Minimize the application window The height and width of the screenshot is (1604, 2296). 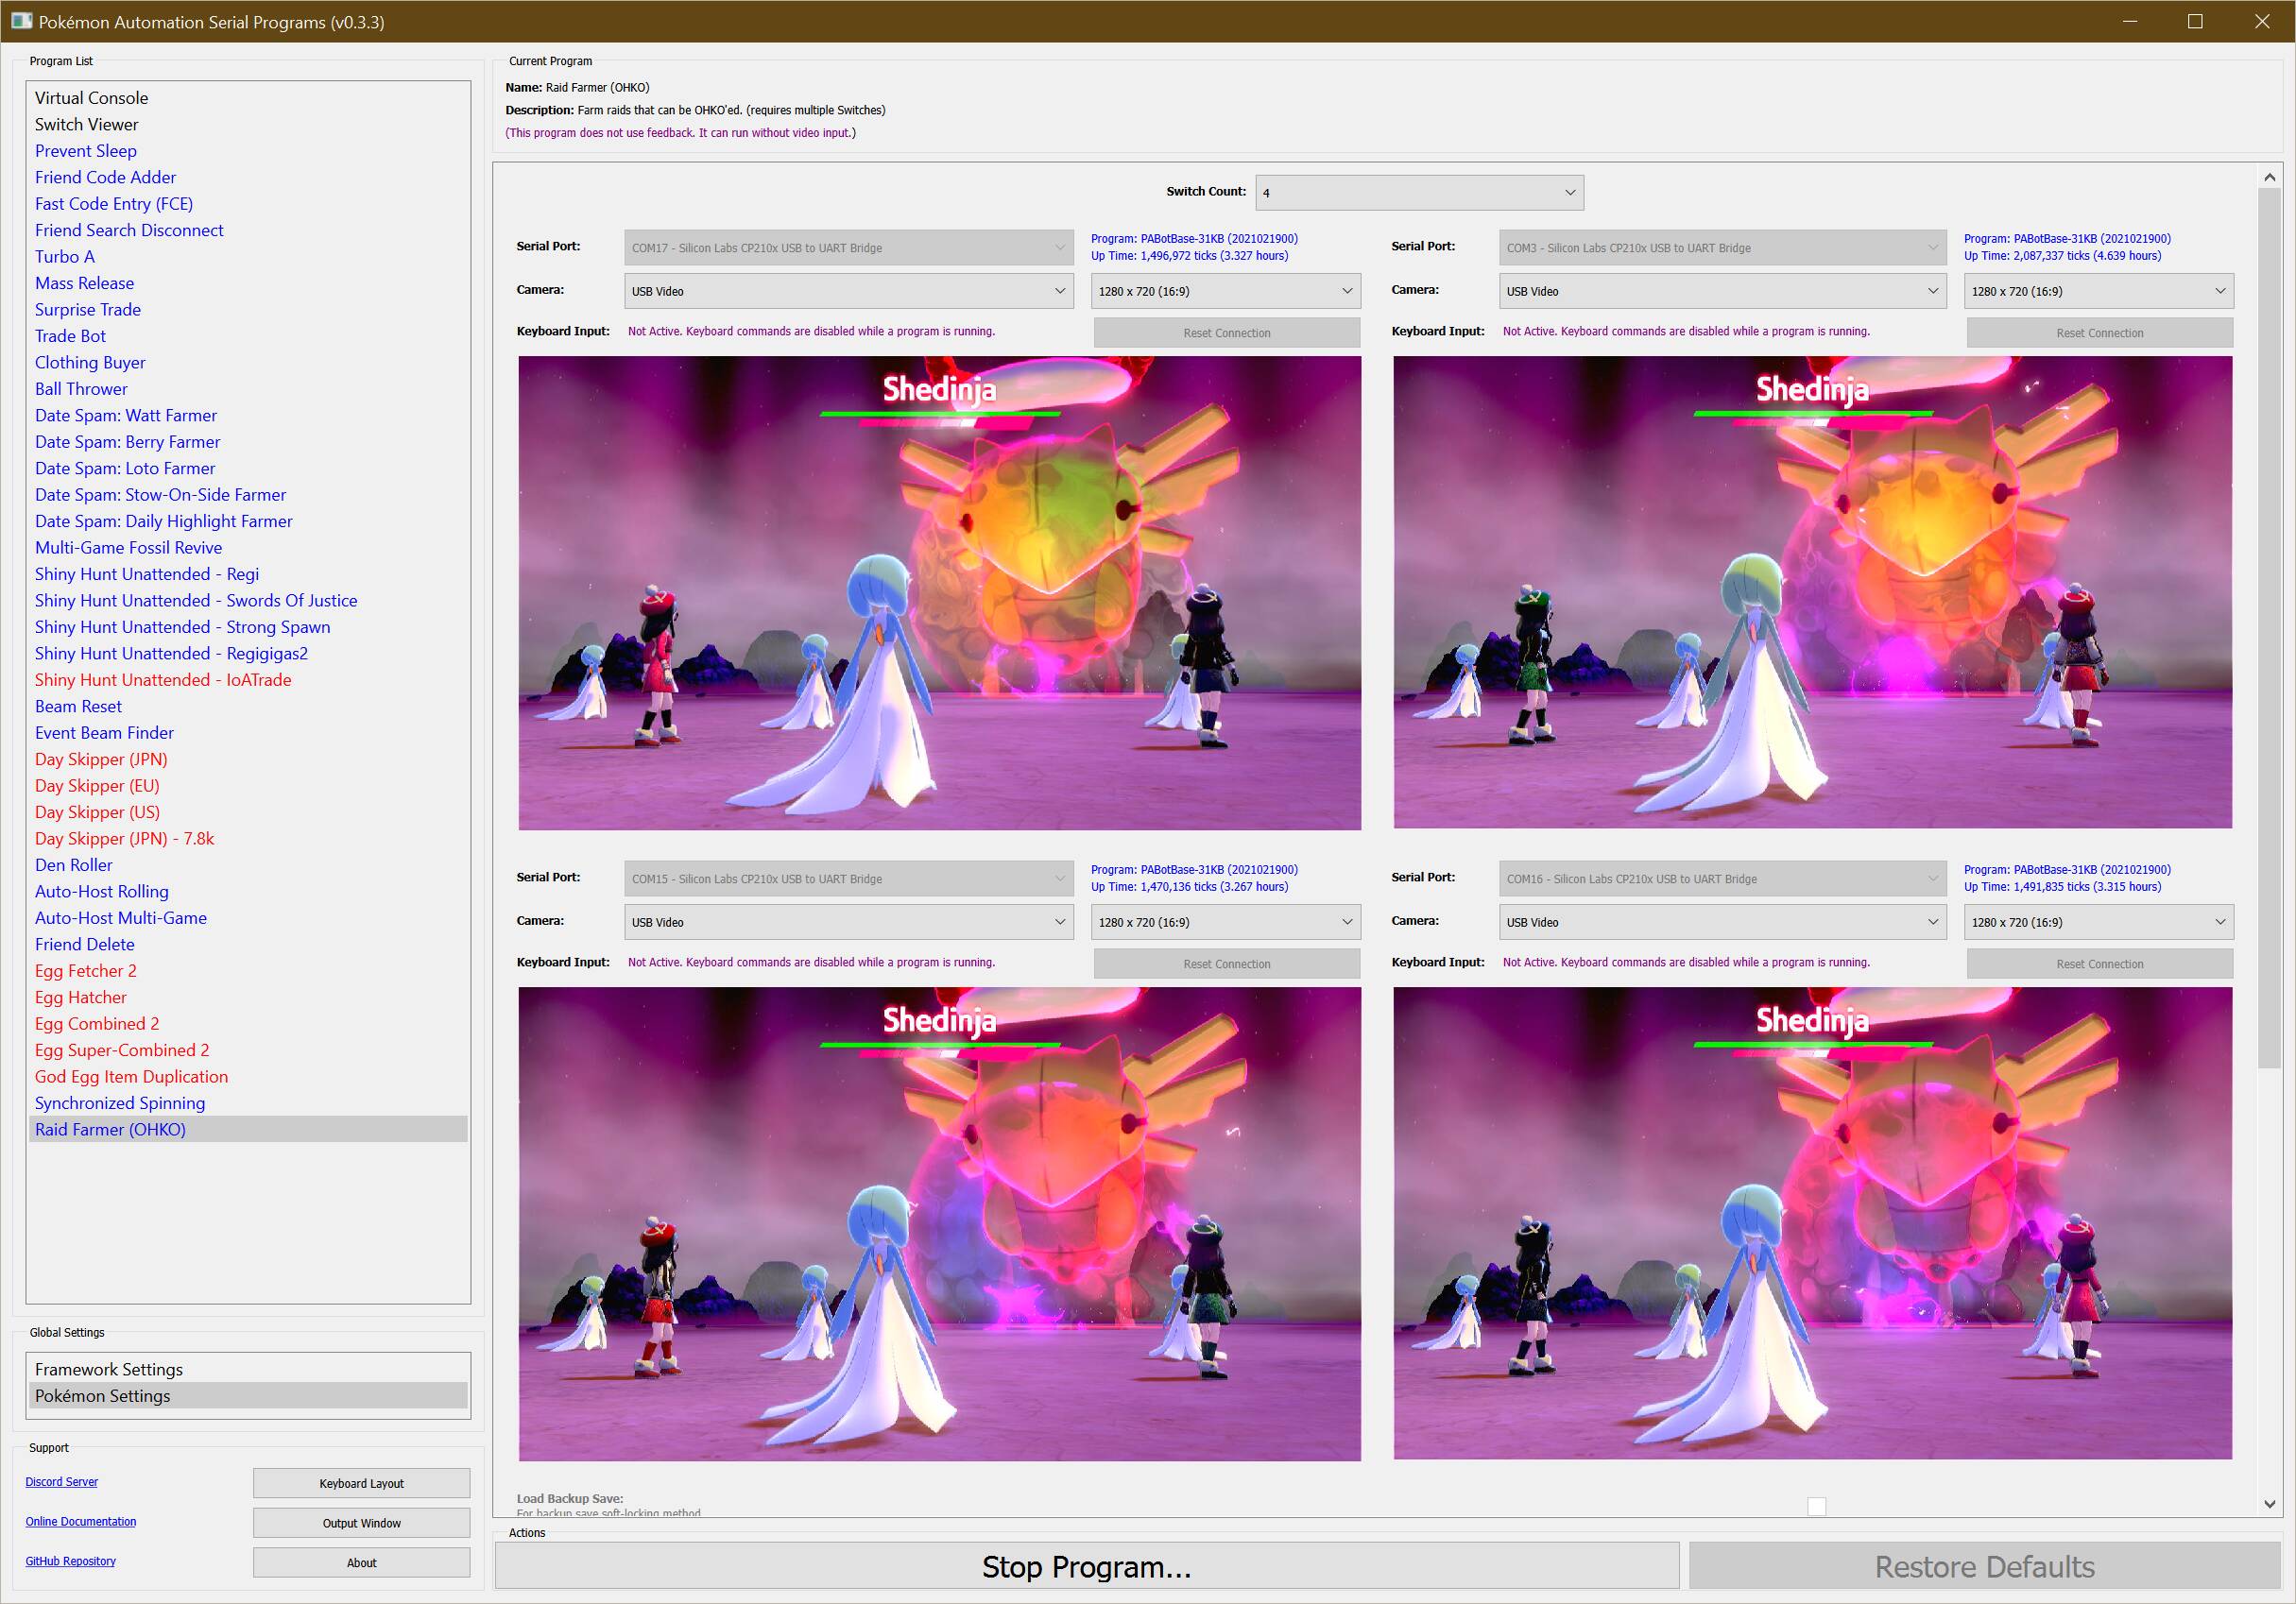pos(2129,21)
